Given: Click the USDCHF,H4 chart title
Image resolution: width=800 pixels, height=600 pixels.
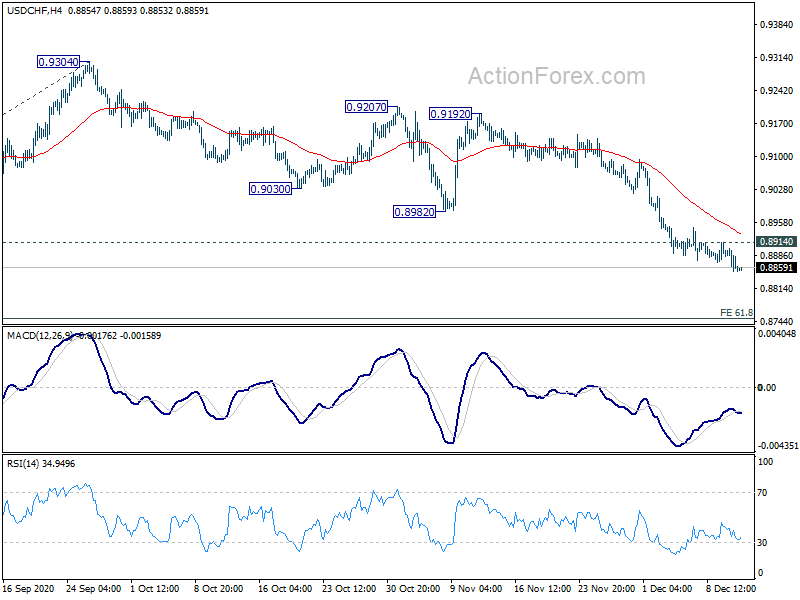Looking at the screenshot, I should (x=35, y=10).
